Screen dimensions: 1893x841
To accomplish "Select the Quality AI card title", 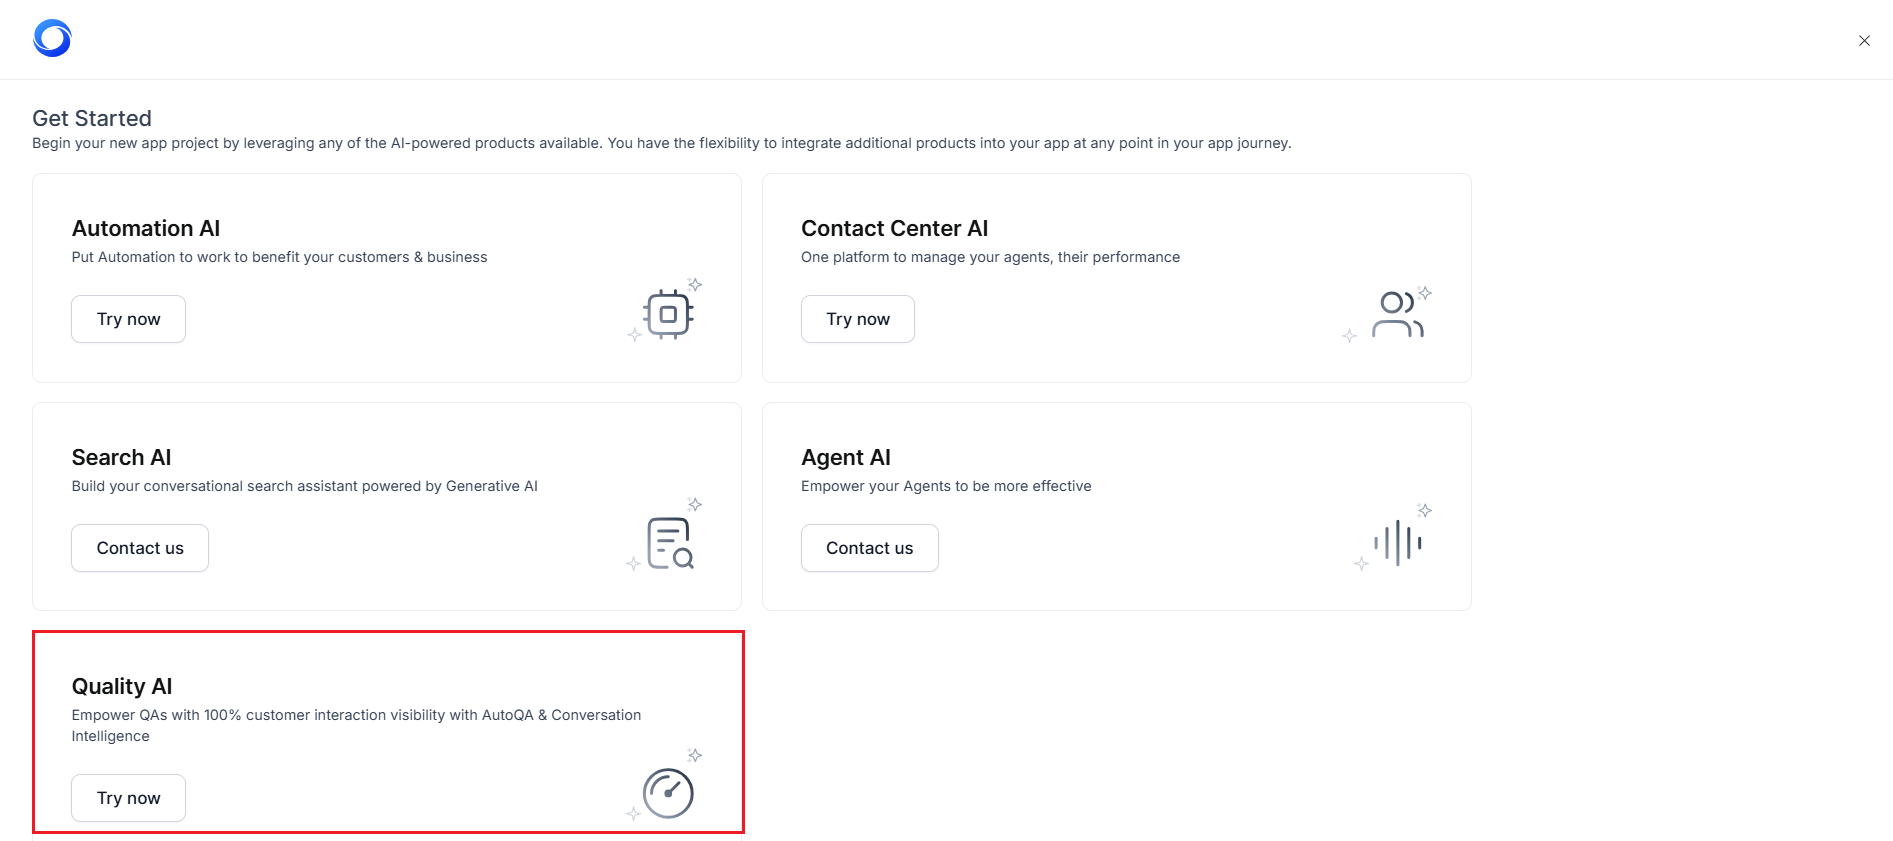I will pyautogui.click(x=122, y=687).
